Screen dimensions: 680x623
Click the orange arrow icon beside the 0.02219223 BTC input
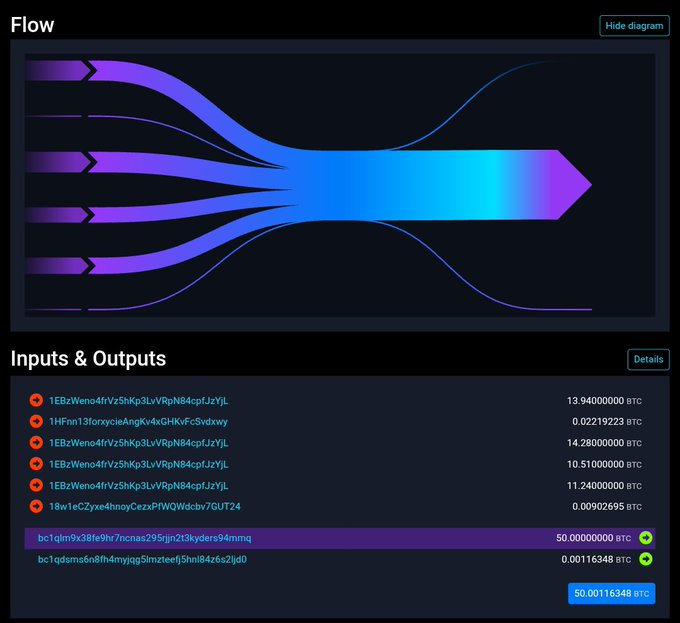[x=36, y=421]
